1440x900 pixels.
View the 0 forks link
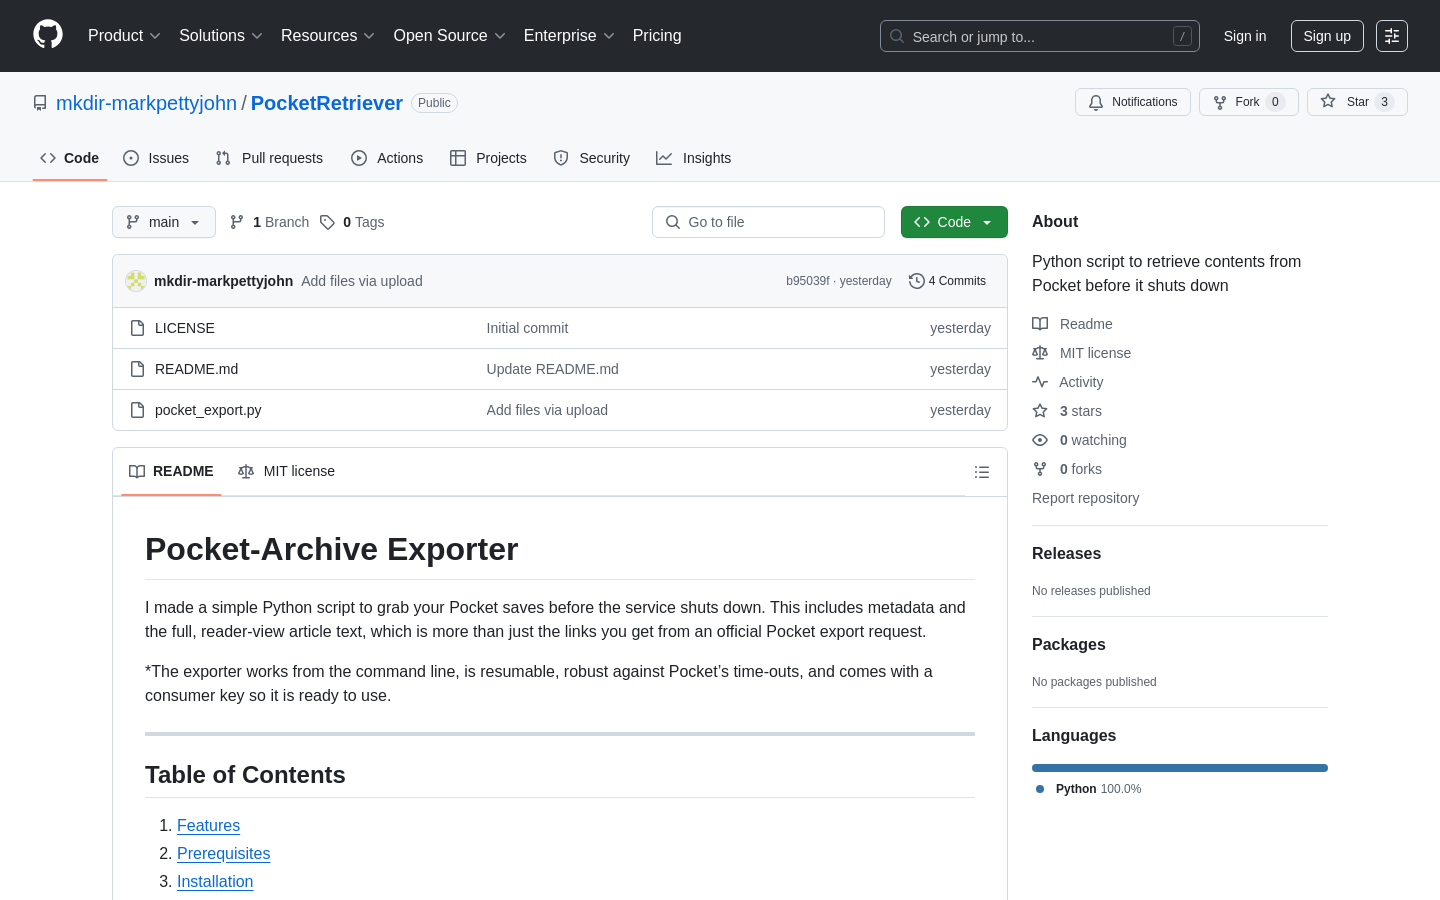click(1067, 469)
